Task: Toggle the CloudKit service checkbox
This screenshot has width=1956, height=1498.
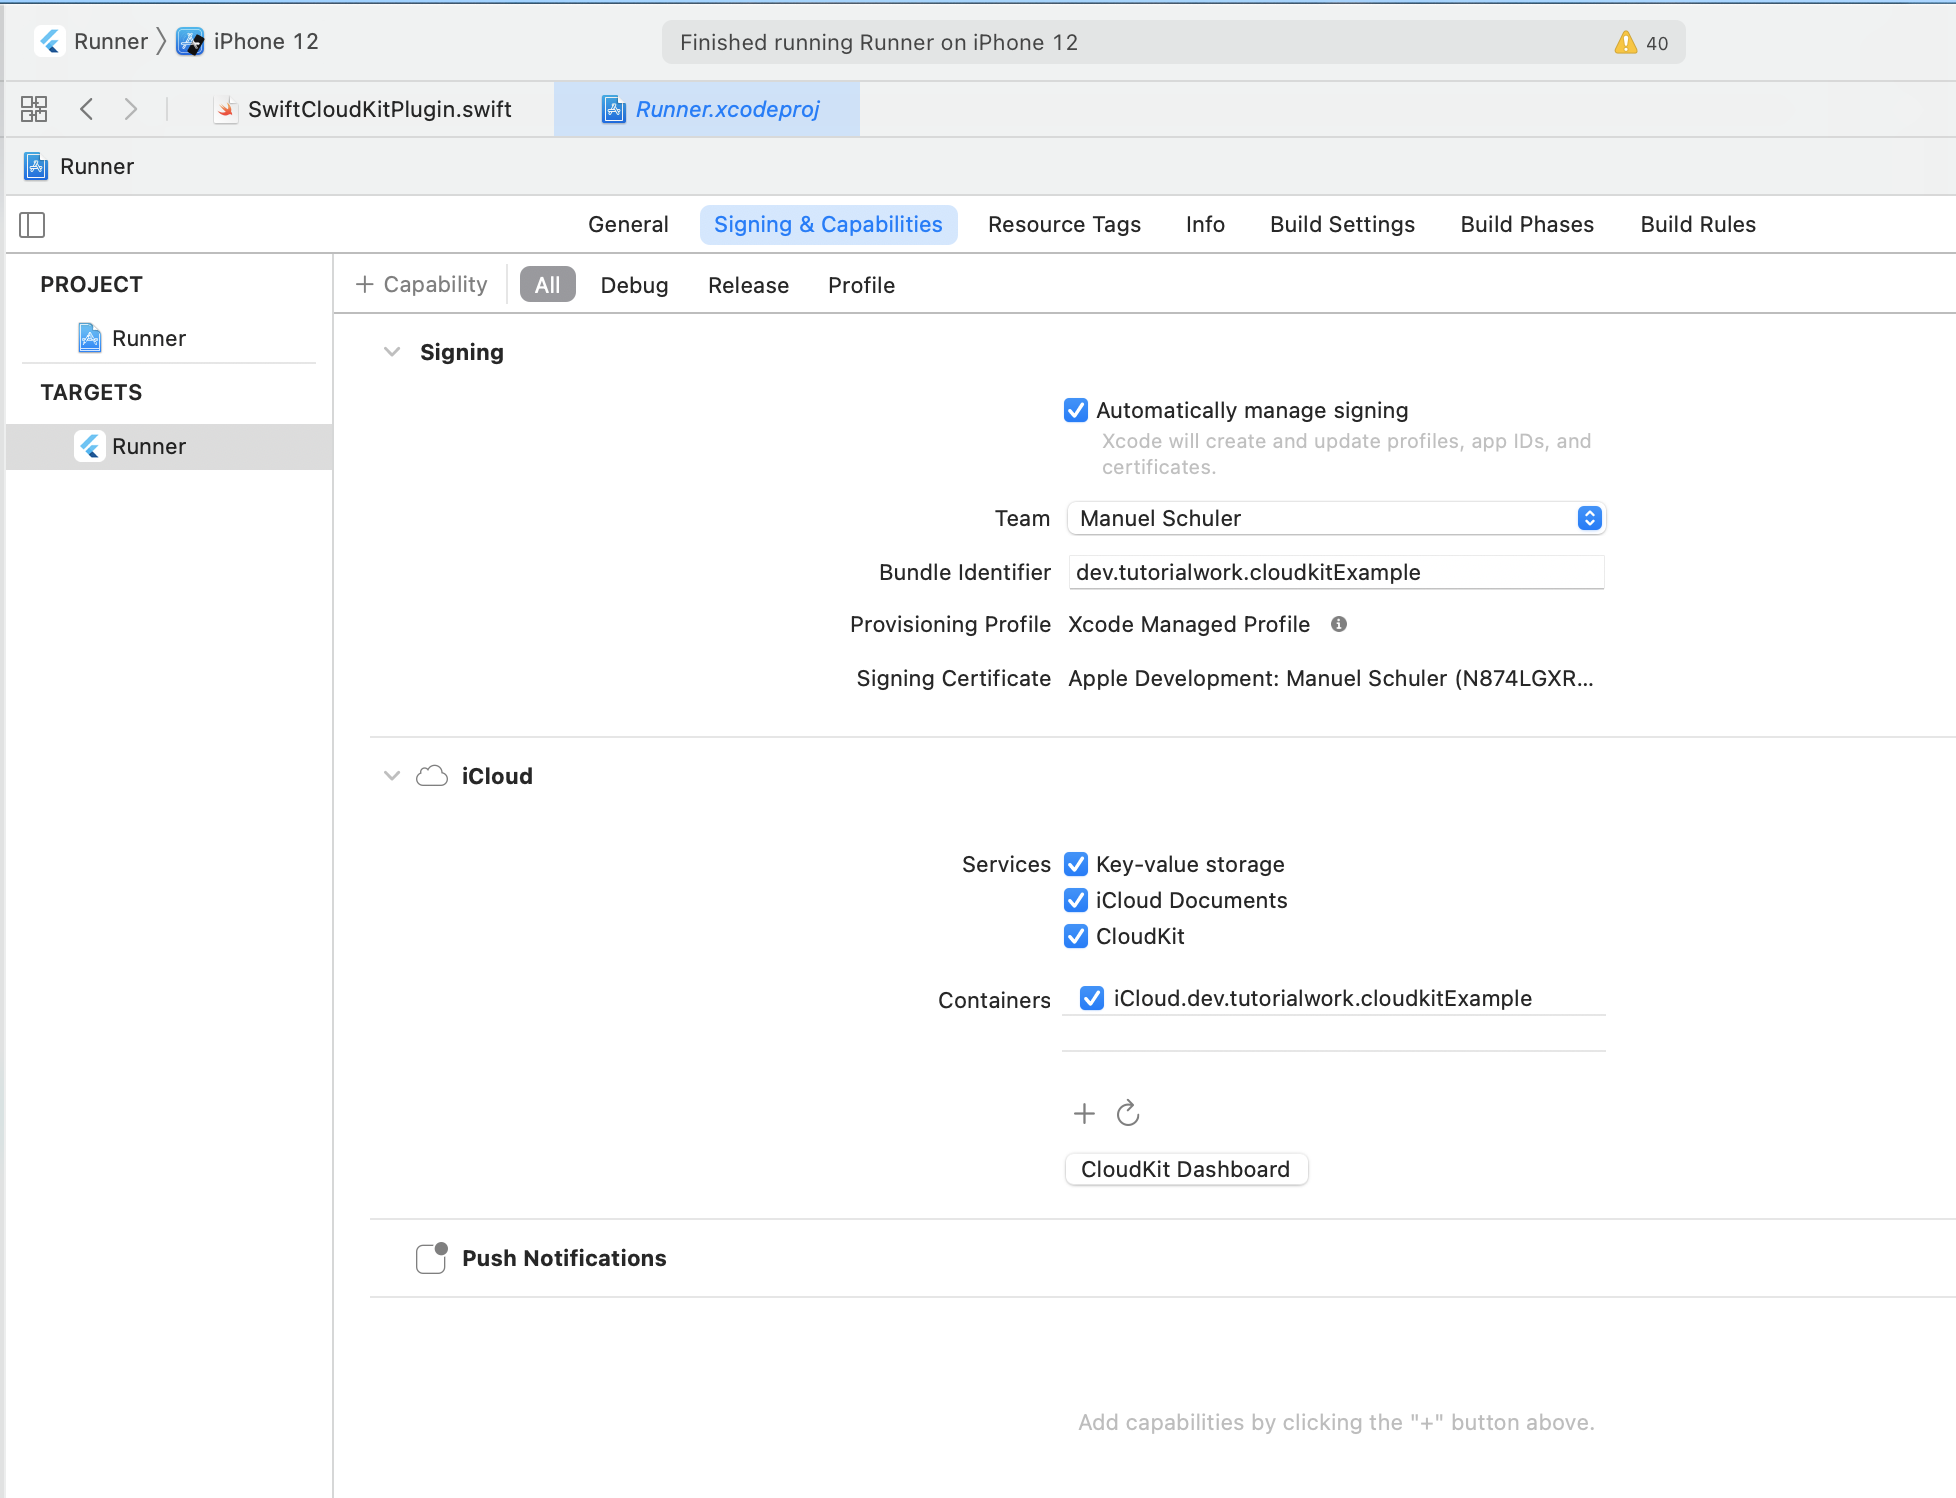Action: [1076, 936]
